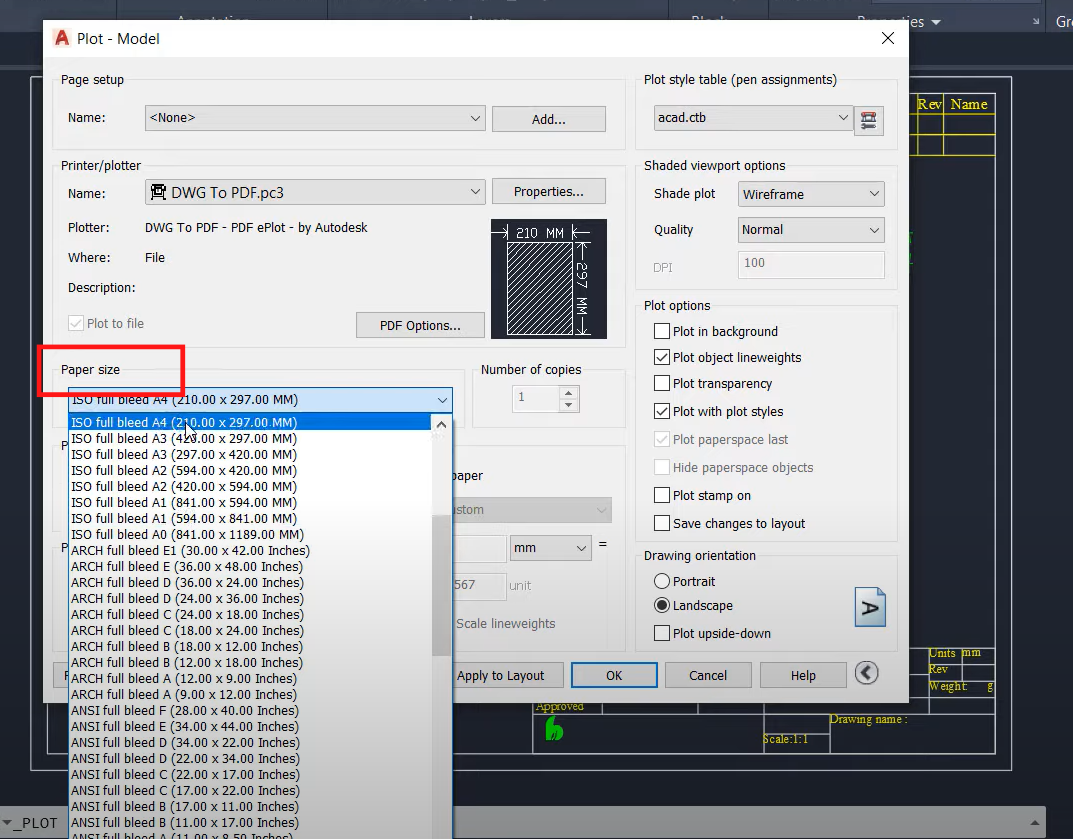Click the Help button
Viewport: 1073px width, 839px height.
803,675
